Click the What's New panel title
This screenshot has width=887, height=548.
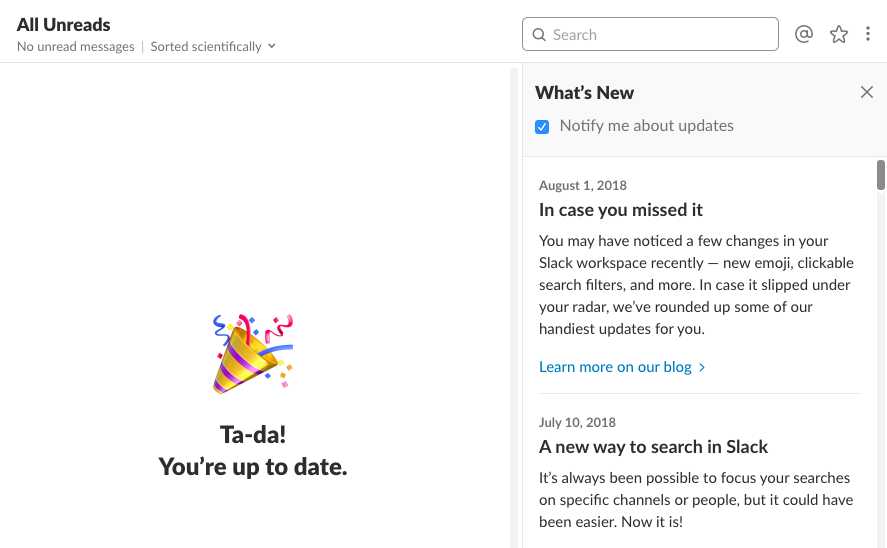584,93
